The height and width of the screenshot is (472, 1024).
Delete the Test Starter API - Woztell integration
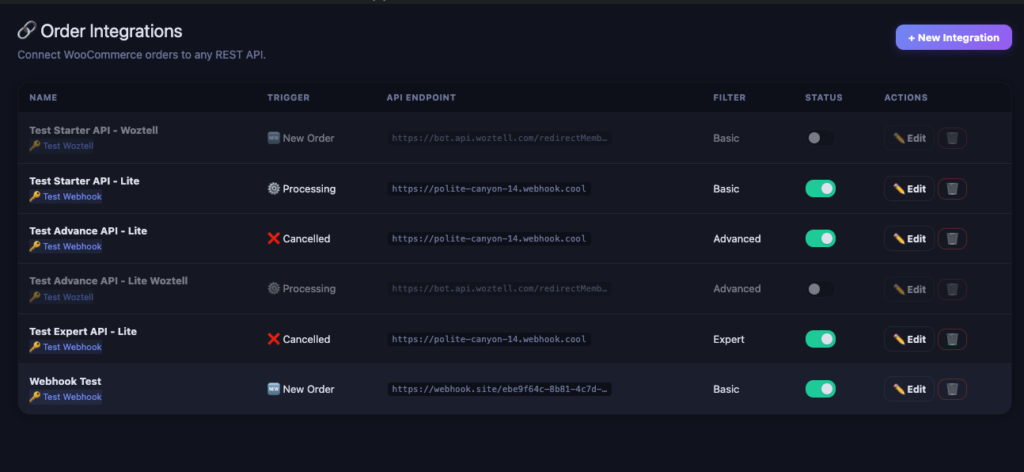(952, 138)
